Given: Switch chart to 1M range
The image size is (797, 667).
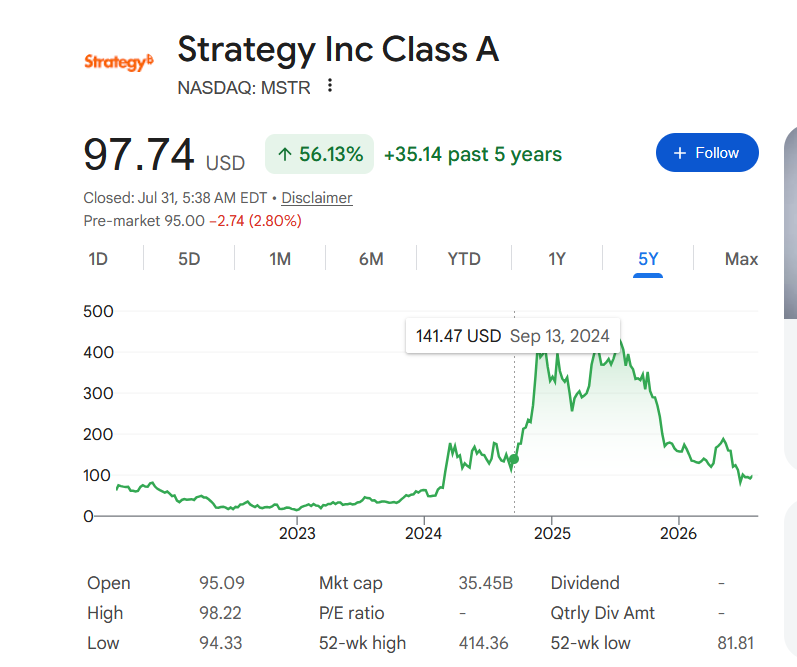Looking at the screenshot, I should [280, 259].
